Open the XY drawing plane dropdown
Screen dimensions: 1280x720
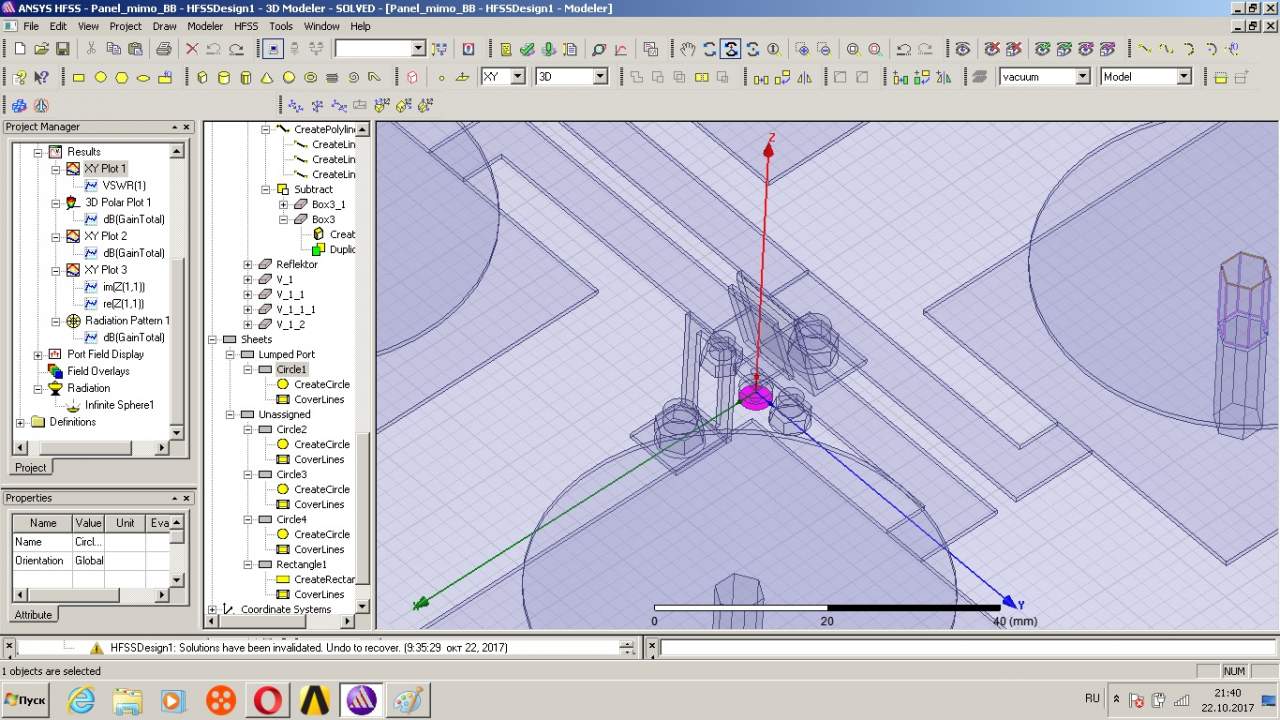tap(517, 77)
